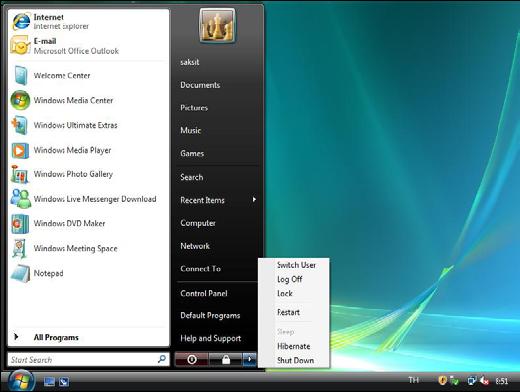
Task: Expand Recent Items submenu arrow
Action: point(254,200)
